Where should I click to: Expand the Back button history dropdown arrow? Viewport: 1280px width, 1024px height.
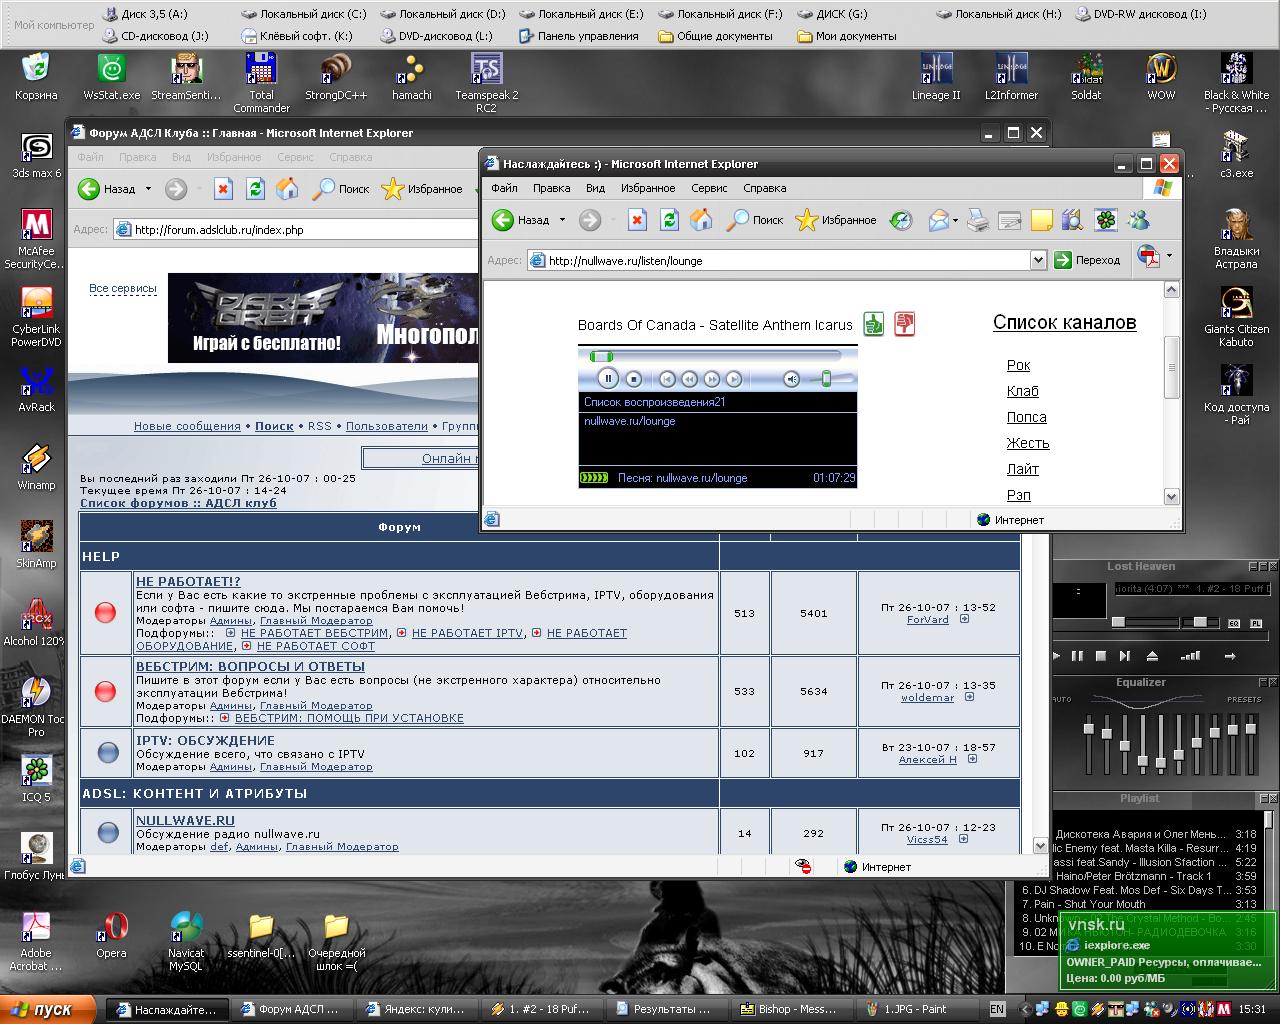coord(562,220)
